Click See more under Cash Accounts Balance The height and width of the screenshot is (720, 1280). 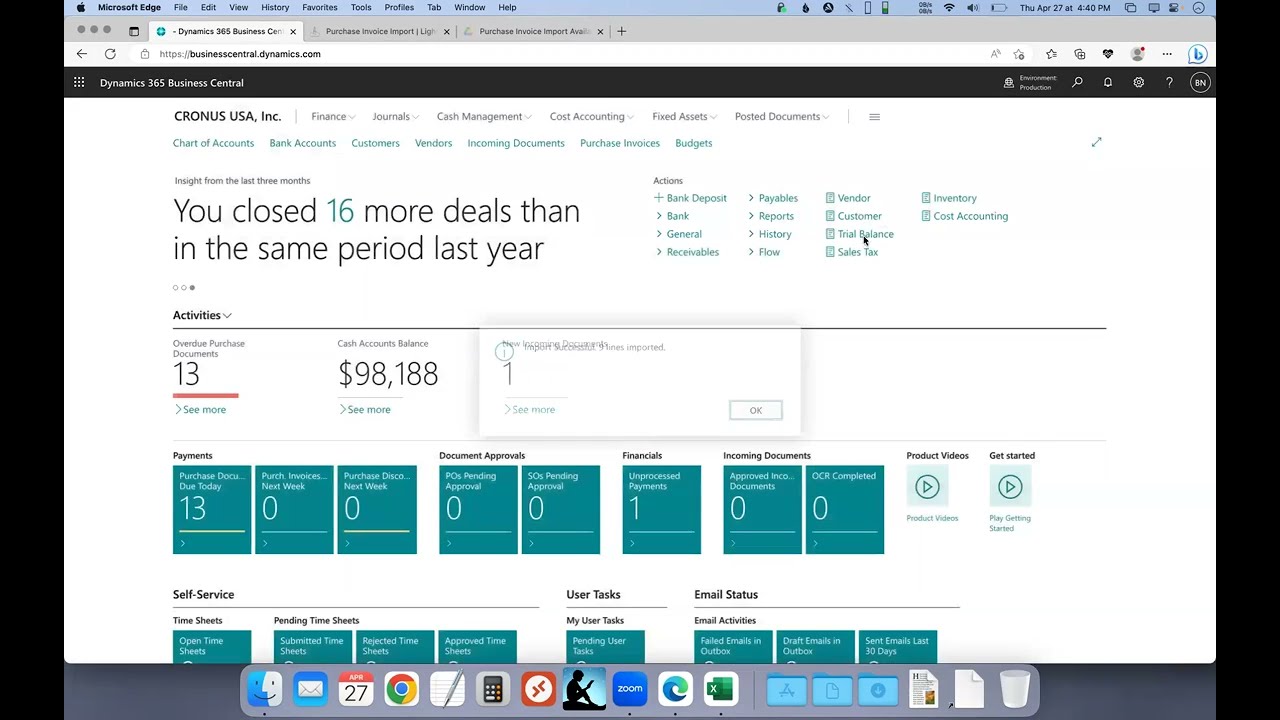[x=365, y=410]
